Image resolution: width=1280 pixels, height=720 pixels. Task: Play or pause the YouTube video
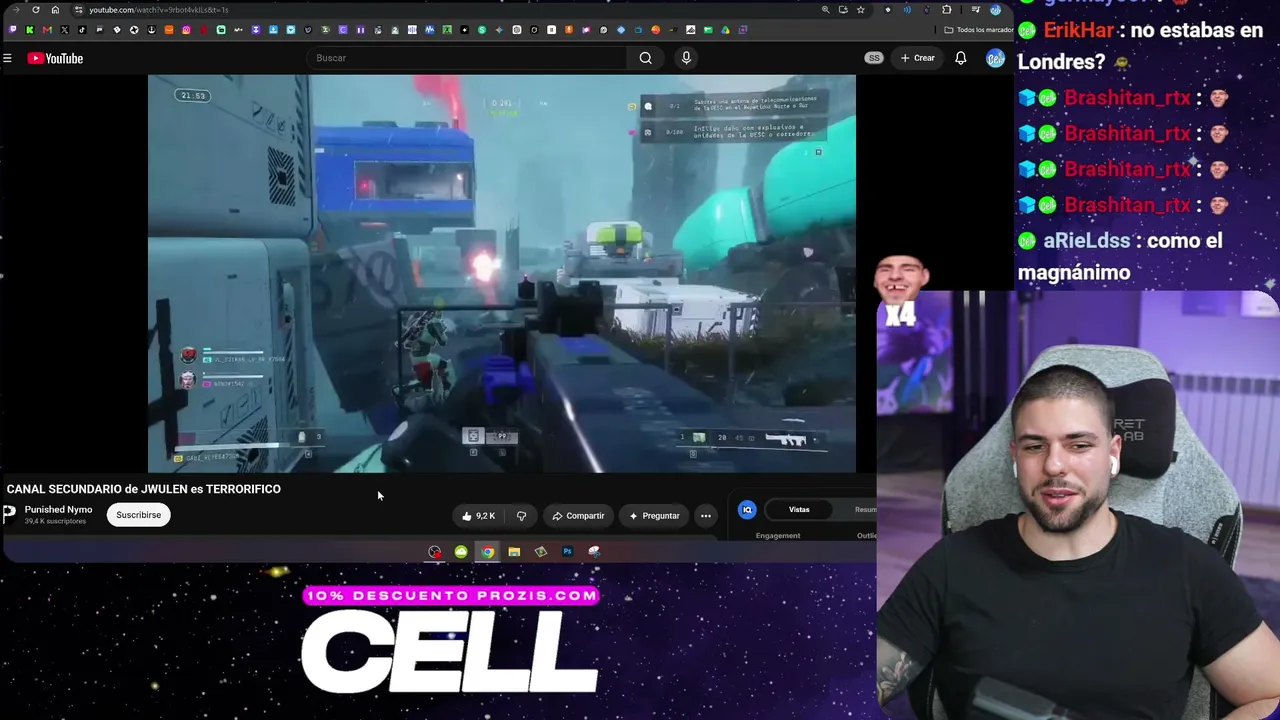tap(502, 273)
